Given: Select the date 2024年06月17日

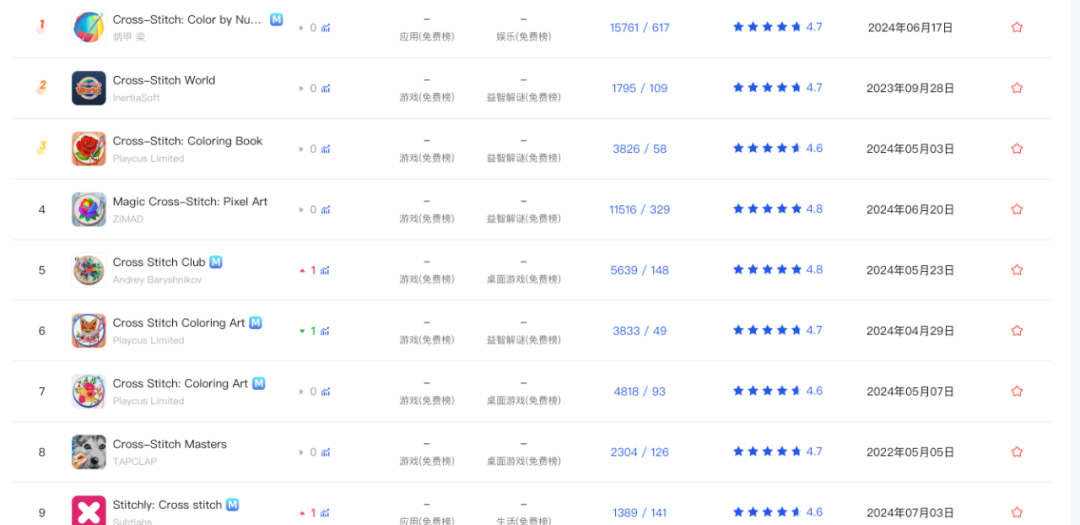Looking at the screenshot, I should pyautogui.click(x=910, y=28).
